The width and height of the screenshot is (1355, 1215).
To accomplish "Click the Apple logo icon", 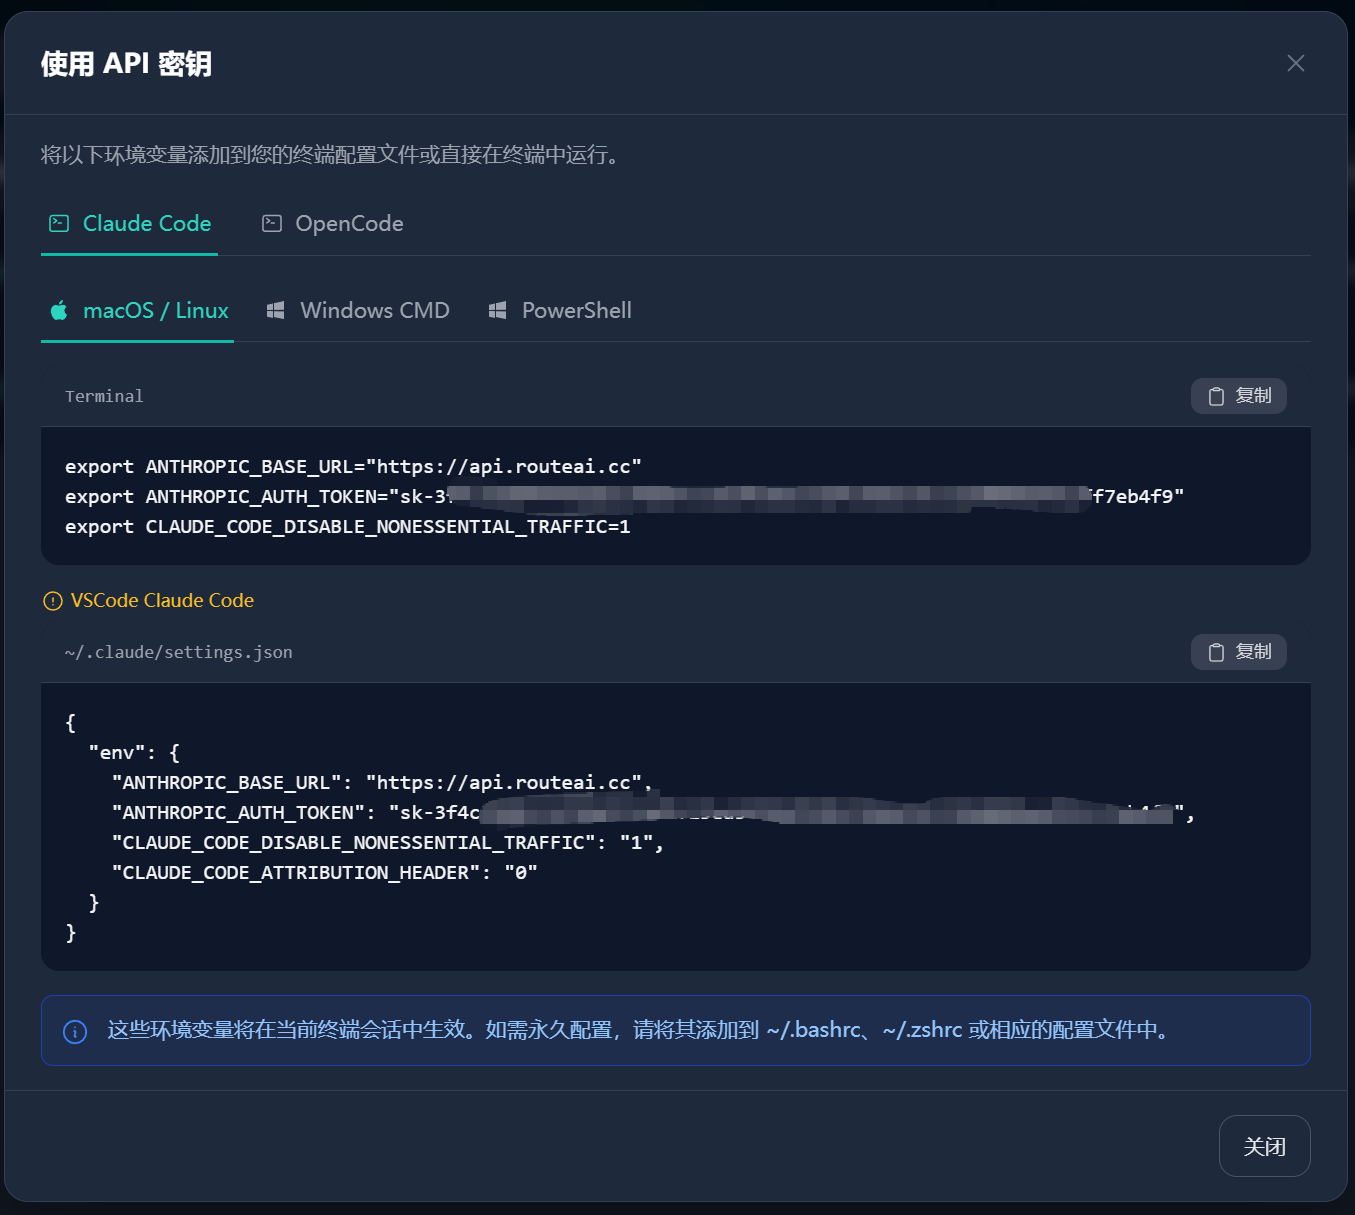I will (59, 310).
